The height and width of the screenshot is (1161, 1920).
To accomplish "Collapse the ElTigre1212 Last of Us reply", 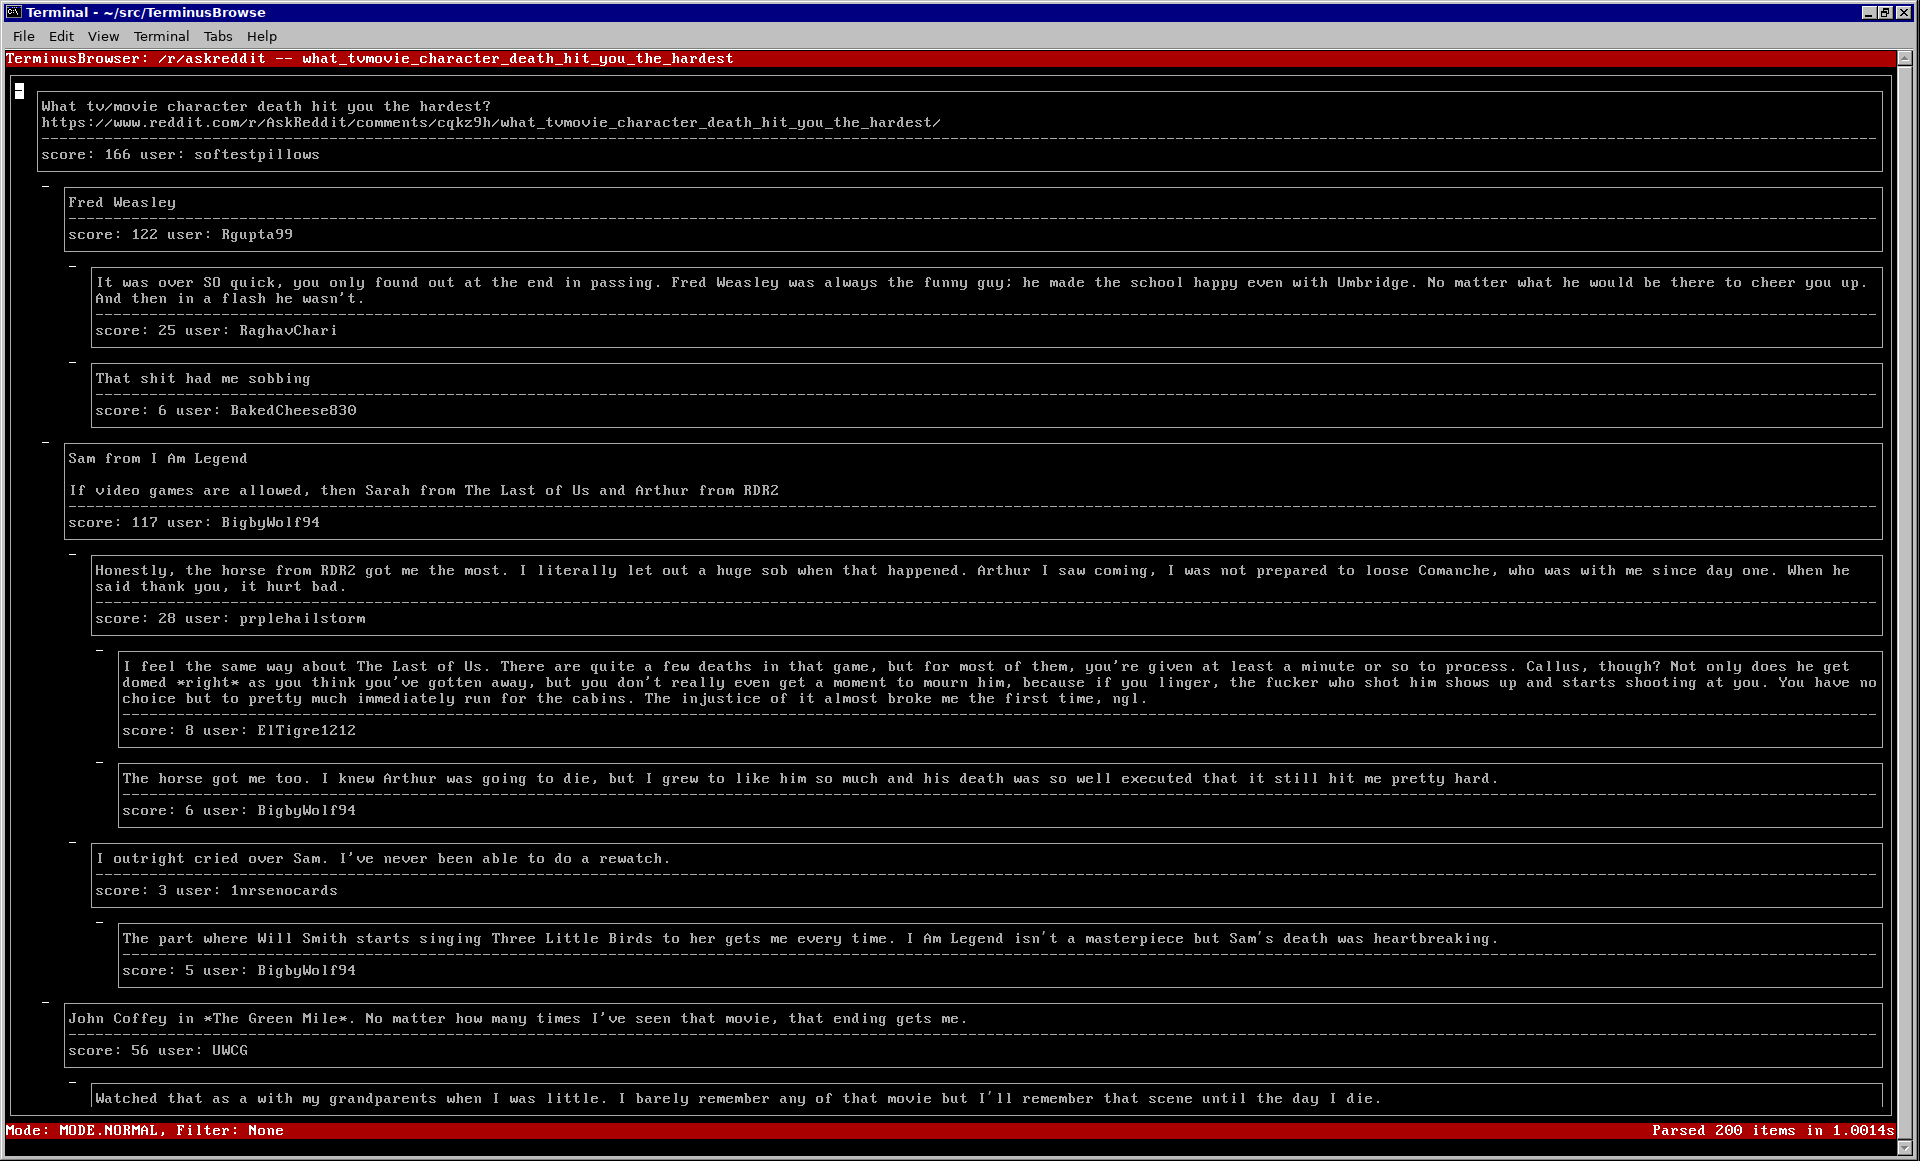I will point(99,650).
